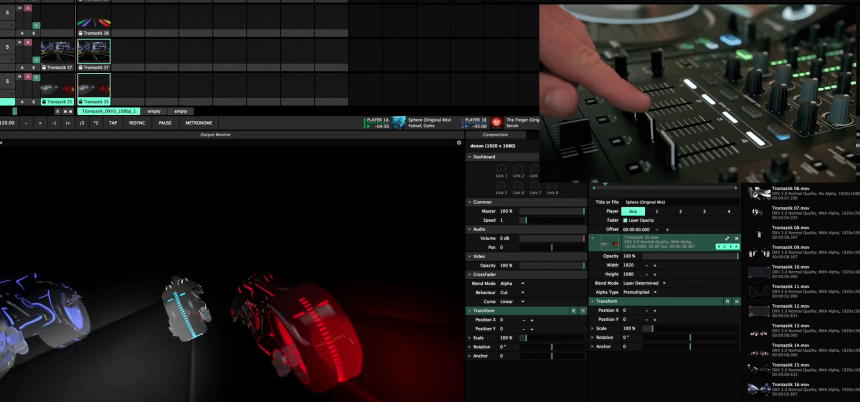Turn the Link 6 dashboard knob
The height and width of the screenshot is (402, 860).
pyautogui.click(x=518, y=186)
